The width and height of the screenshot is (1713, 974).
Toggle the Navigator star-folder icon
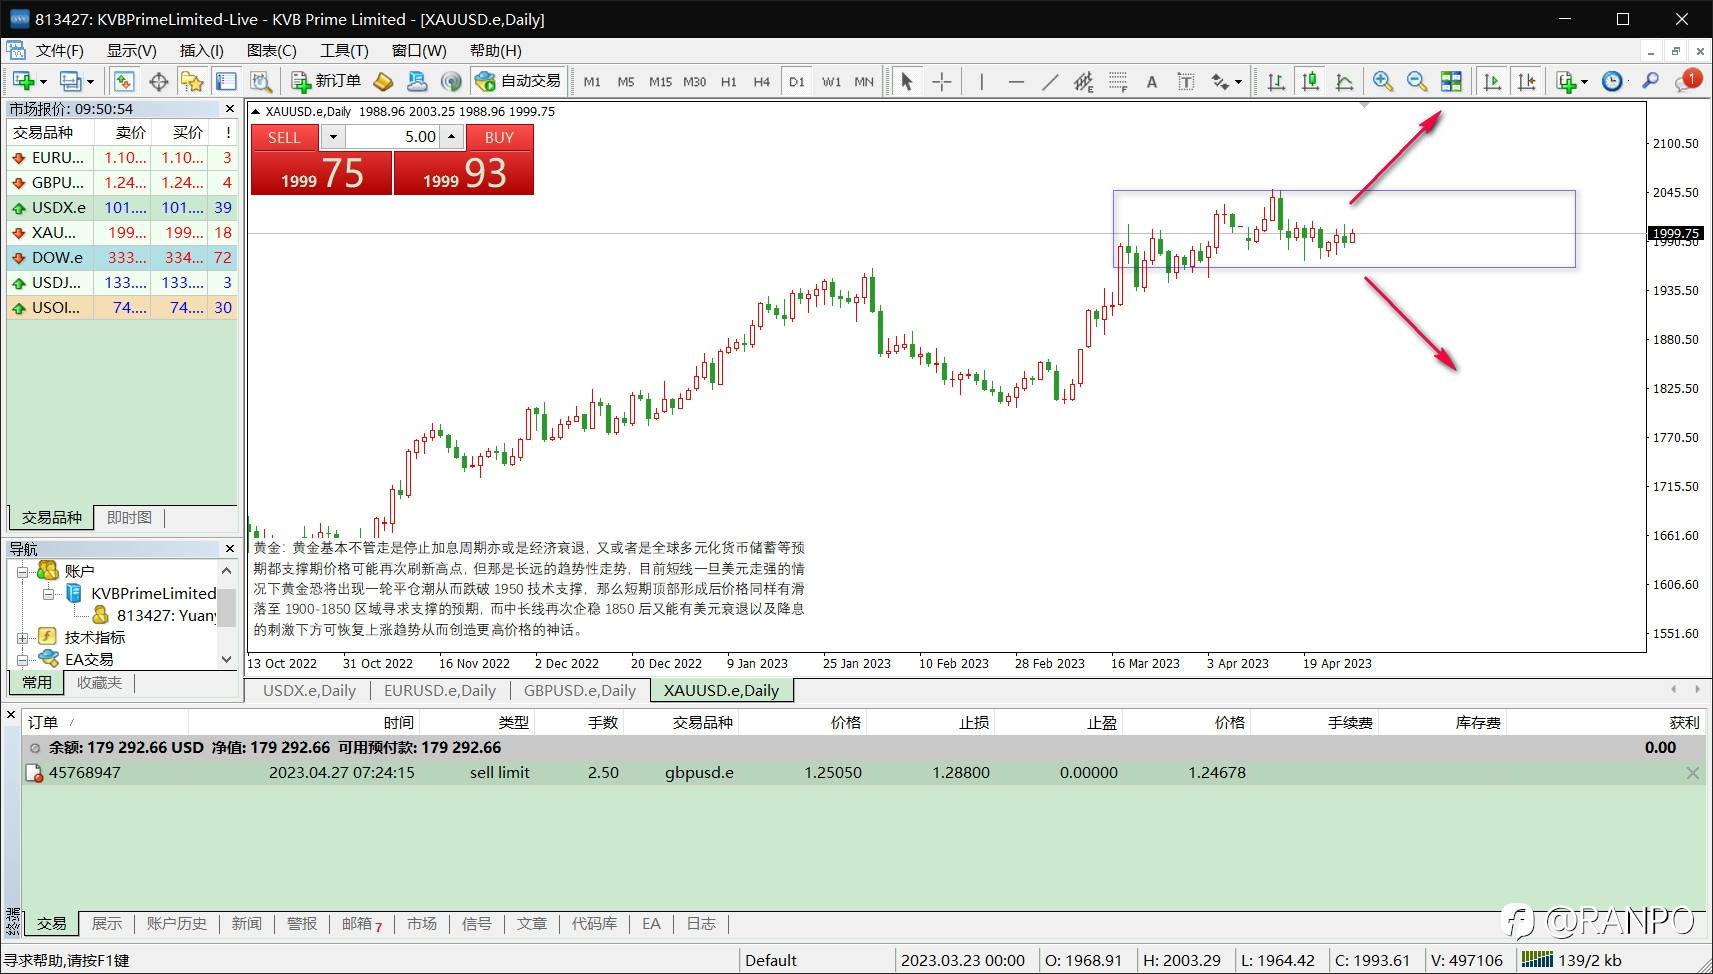(x=192, y=82)
